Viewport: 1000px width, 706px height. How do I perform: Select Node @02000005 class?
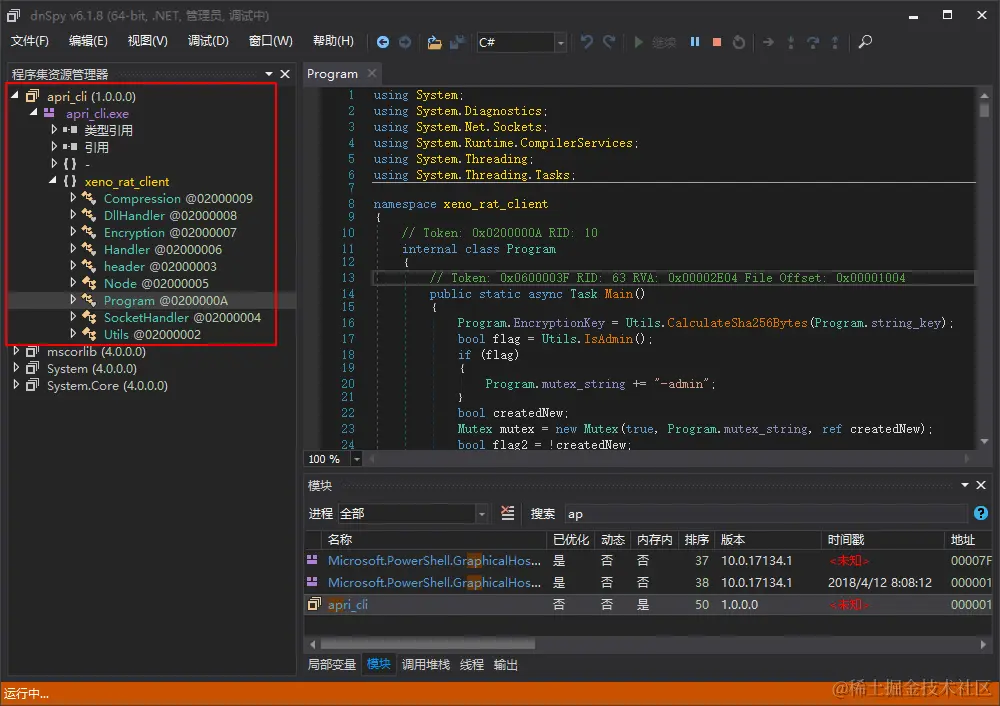pos(156,283)
